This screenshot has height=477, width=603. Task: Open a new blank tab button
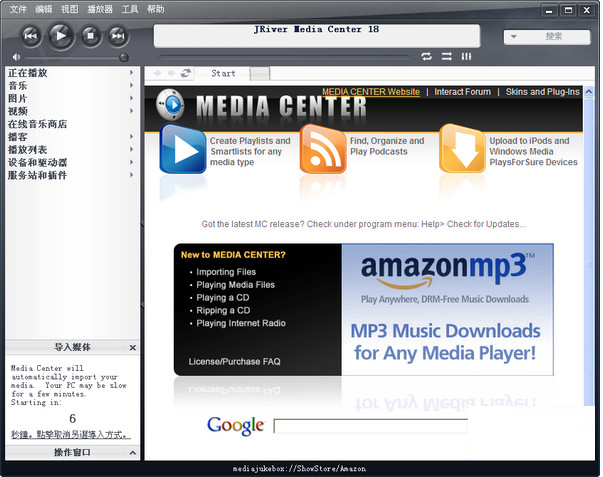click(x=260, y=73)
